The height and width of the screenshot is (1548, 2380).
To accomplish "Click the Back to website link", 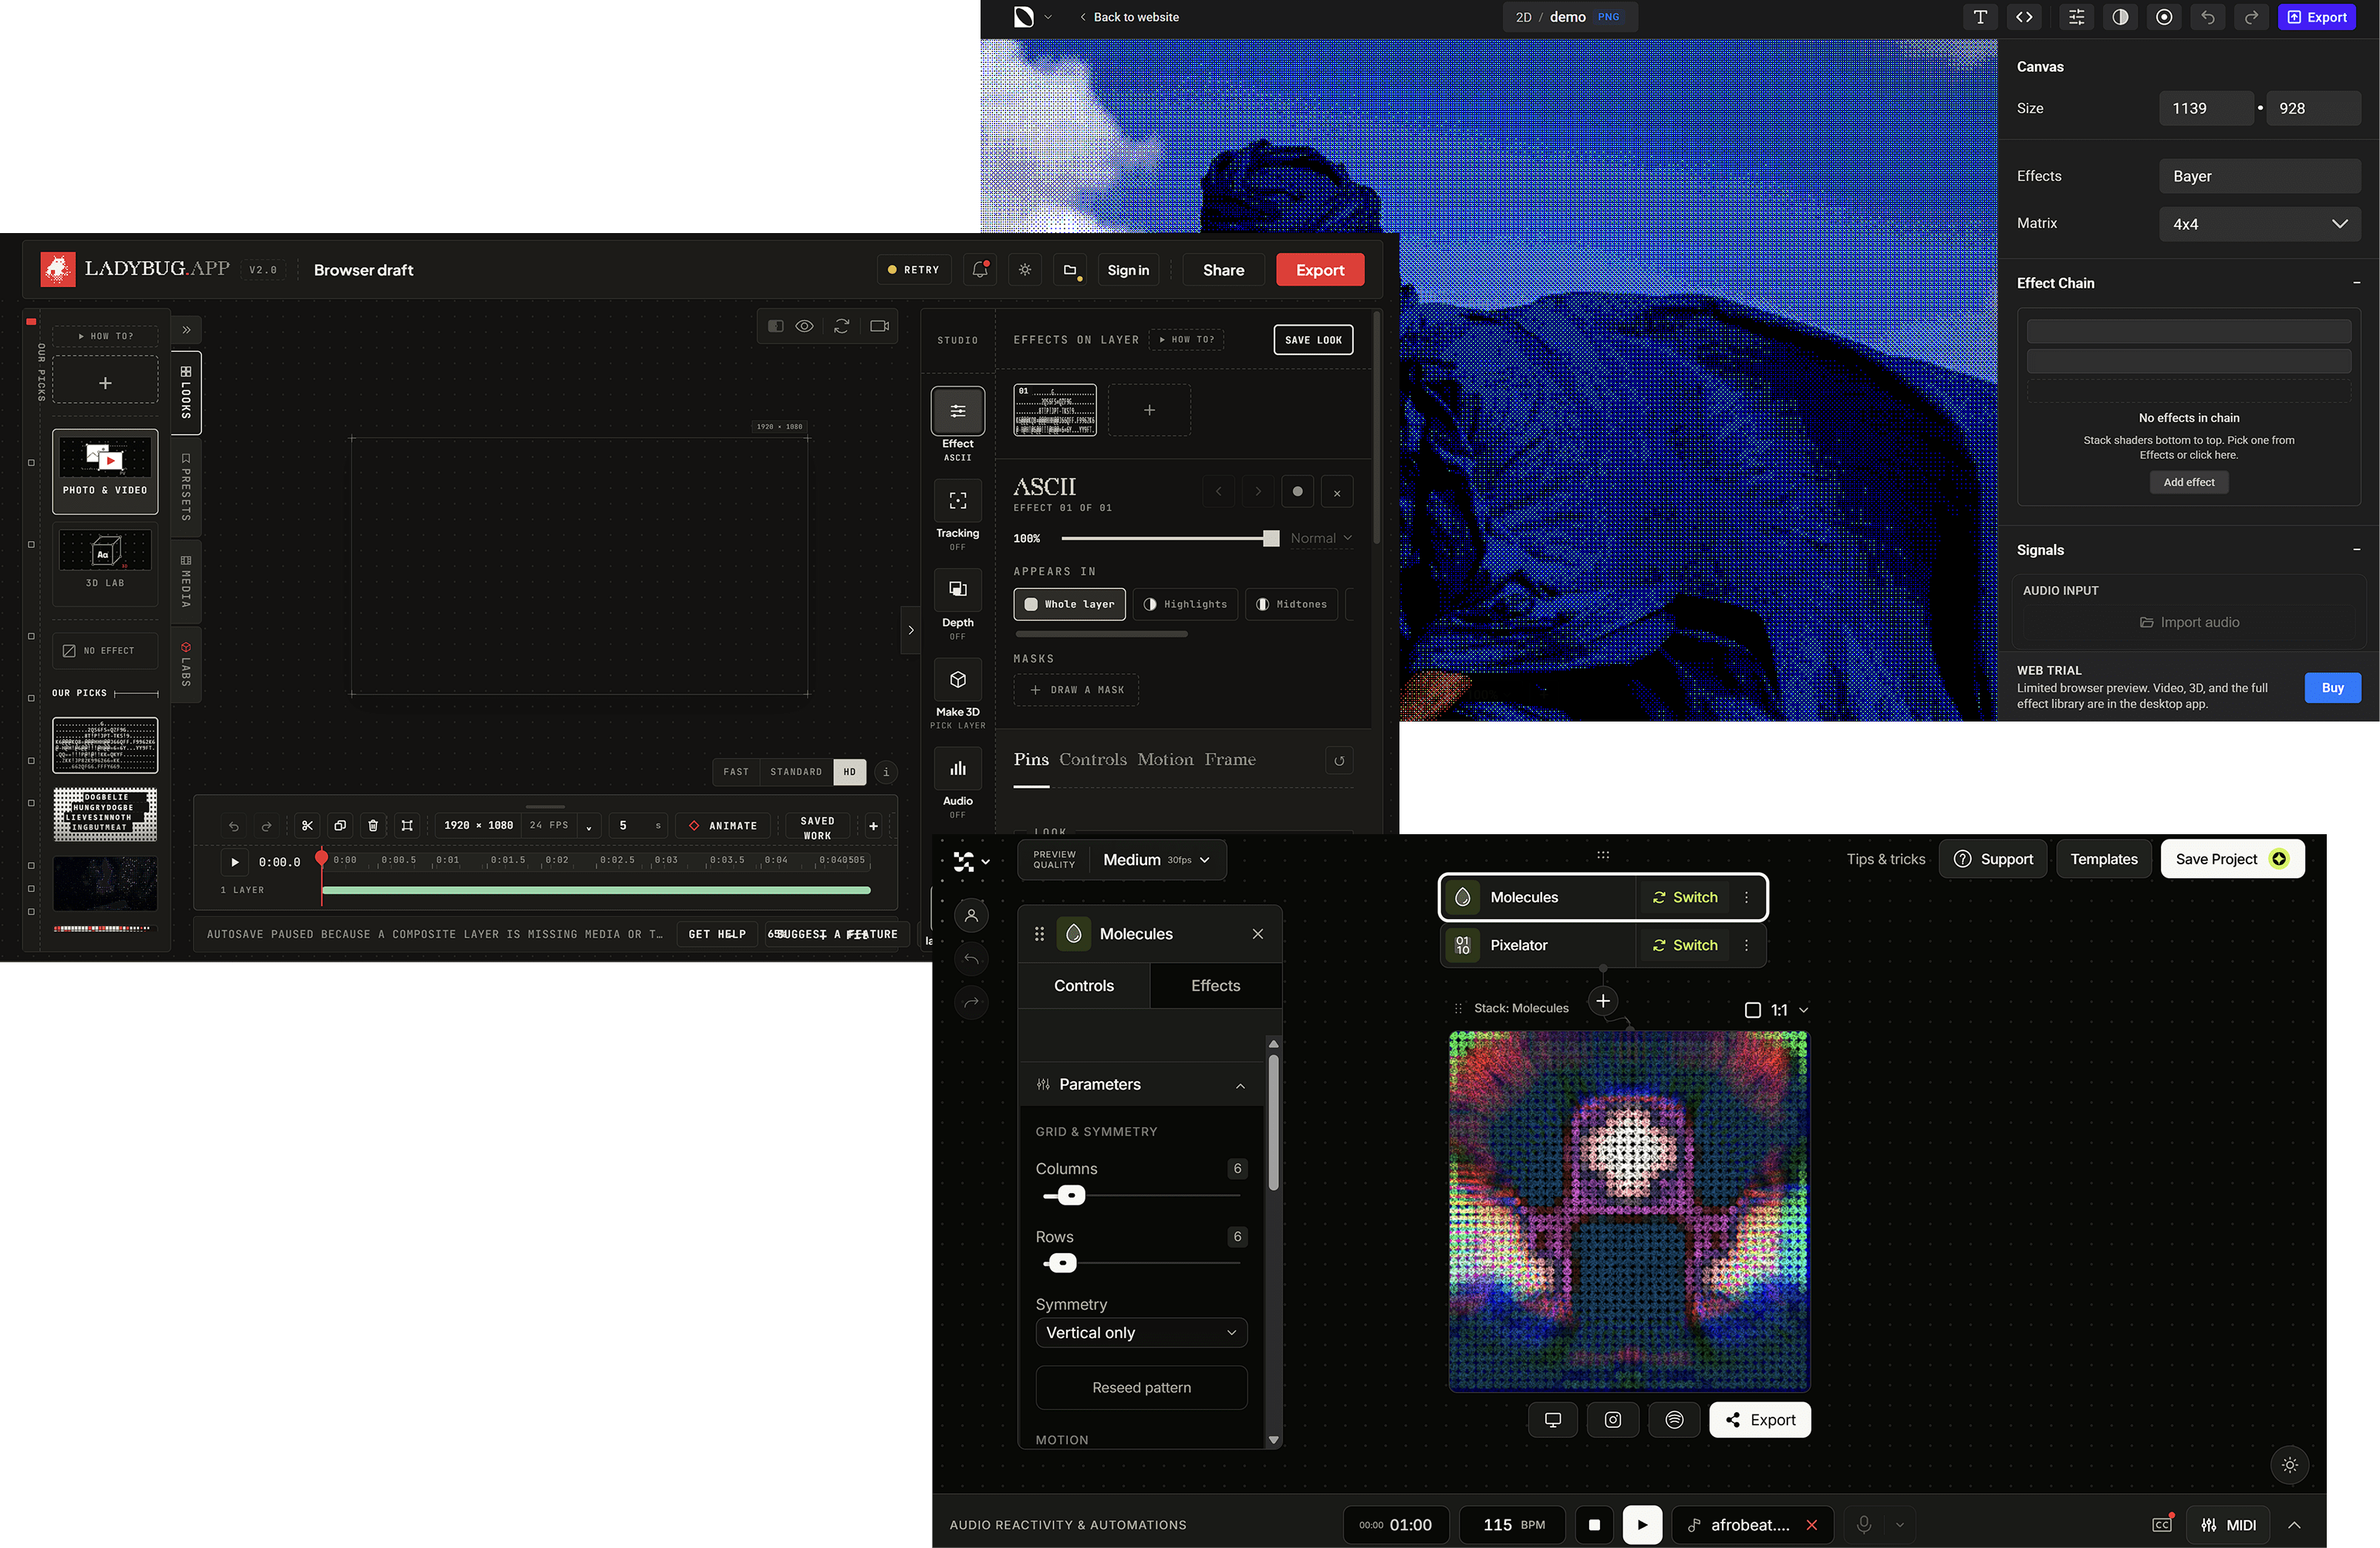I will point(1129,17).
